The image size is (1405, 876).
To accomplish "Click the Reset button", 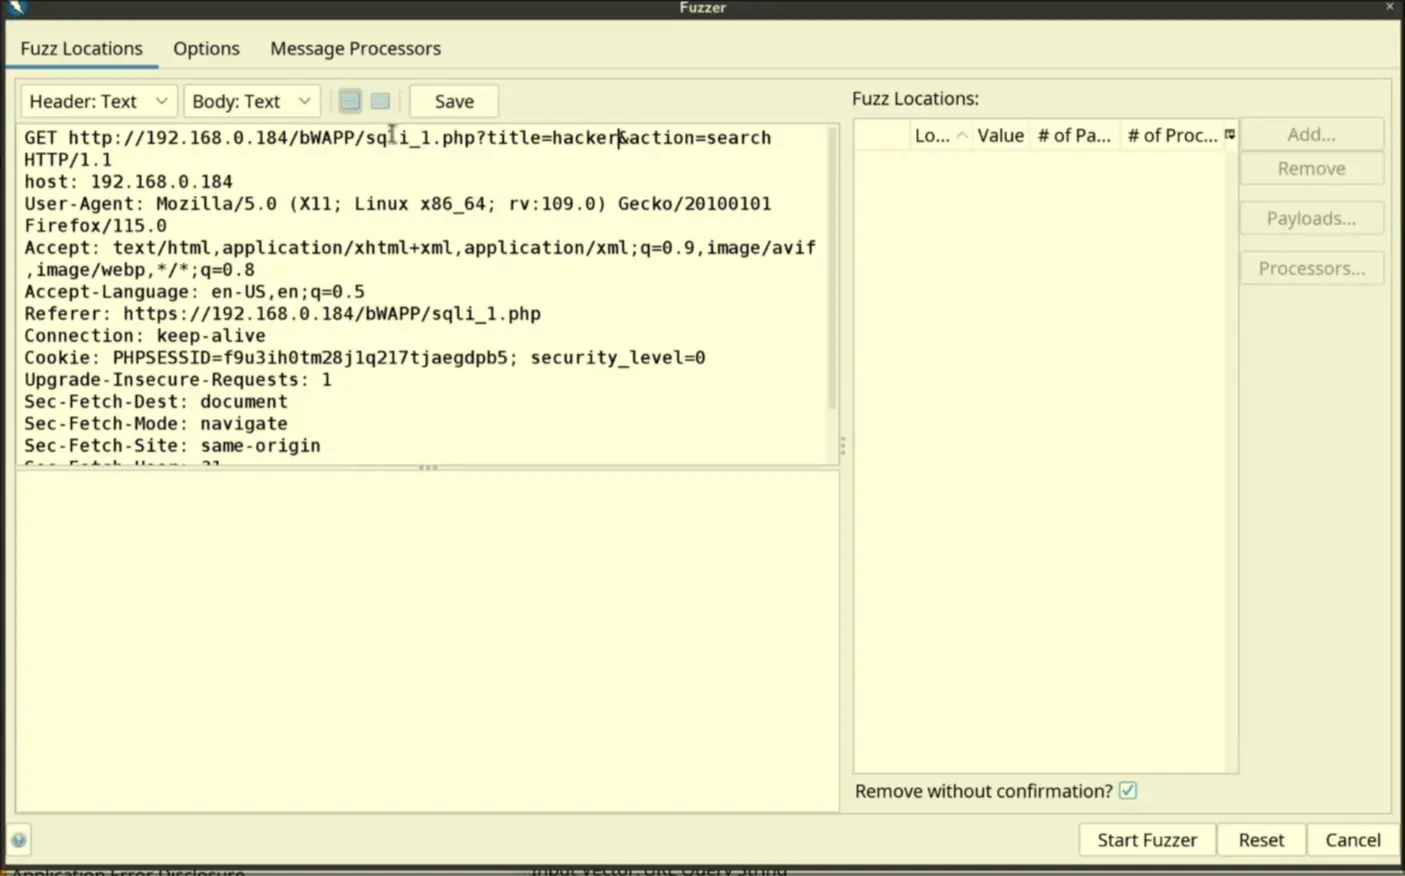I will point(1261,840).
